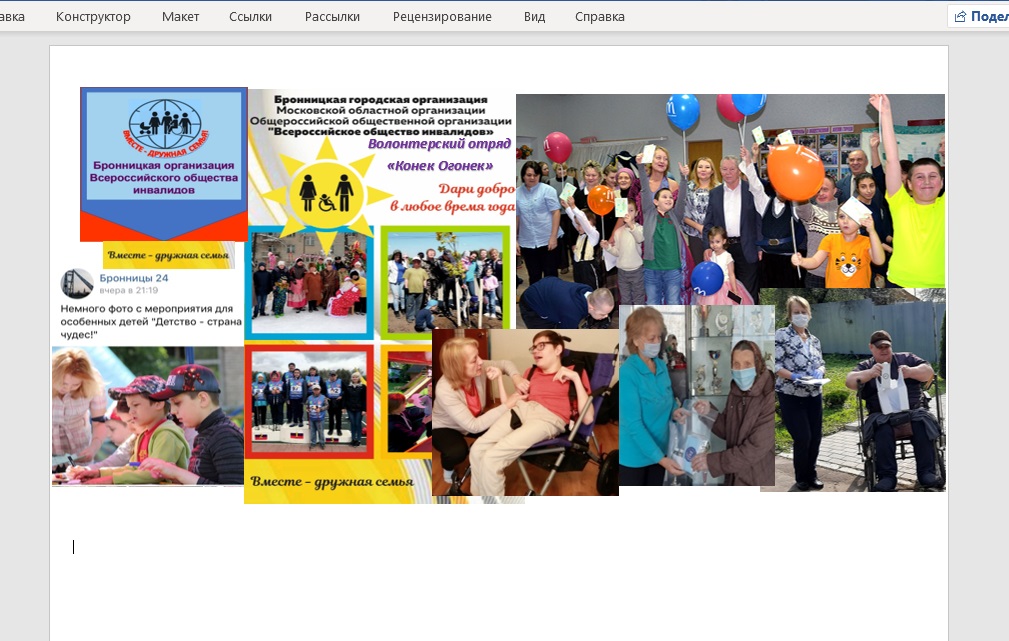Open the partially visible Вставка tab
This screenshot has width=1009, height=641.
[12, 17]
